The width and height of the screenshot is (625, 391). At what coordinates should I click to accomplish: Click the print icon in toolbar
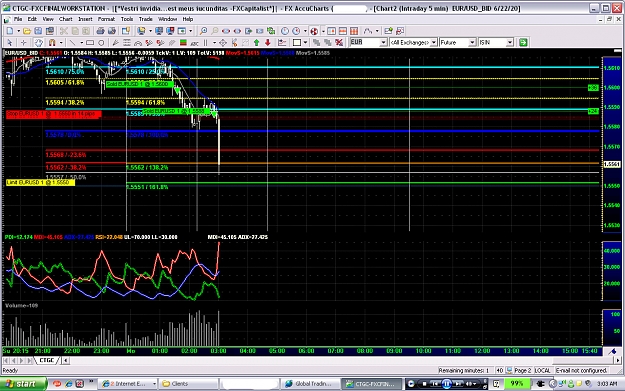pyautogui.click(x=100, y=31)
